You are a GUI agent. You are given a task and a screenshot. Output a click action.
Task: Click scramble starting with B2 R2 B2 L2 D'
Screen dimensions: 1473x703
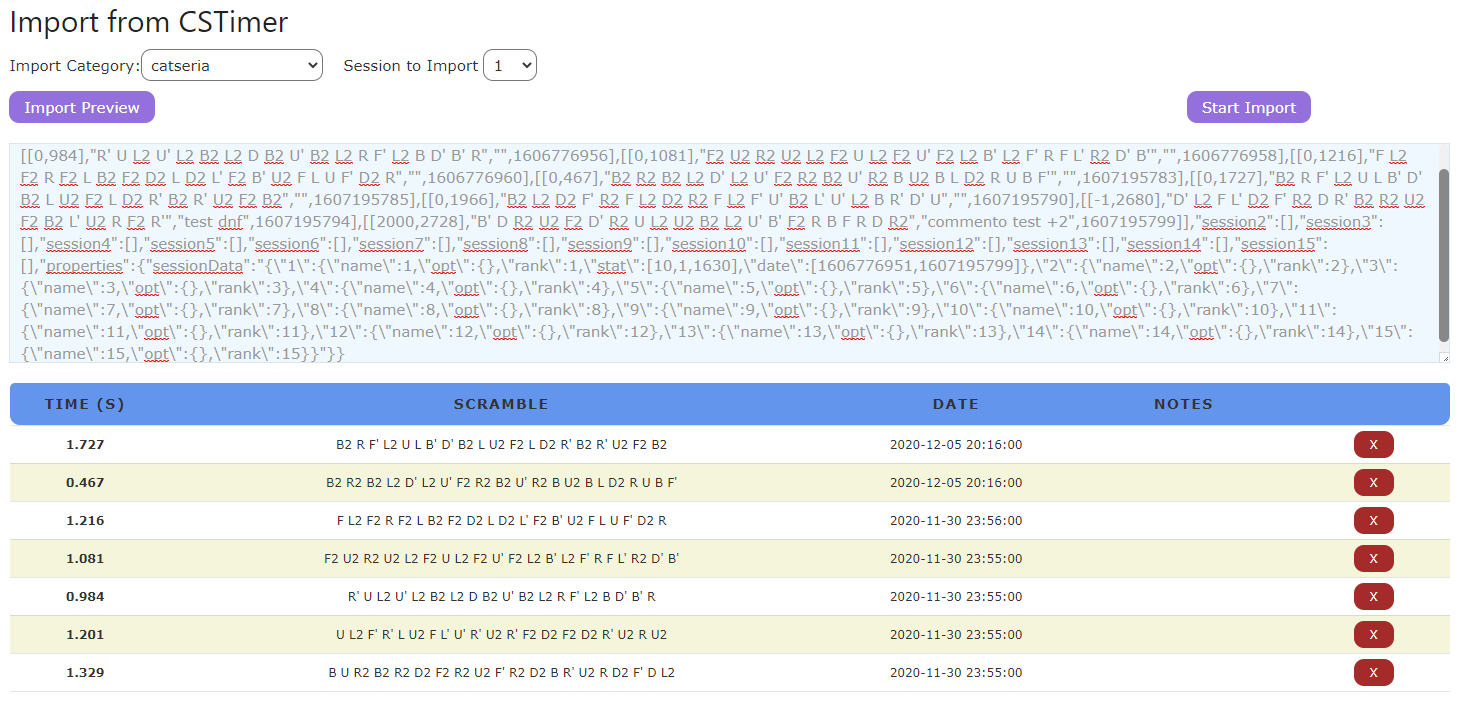coord(501,483)
